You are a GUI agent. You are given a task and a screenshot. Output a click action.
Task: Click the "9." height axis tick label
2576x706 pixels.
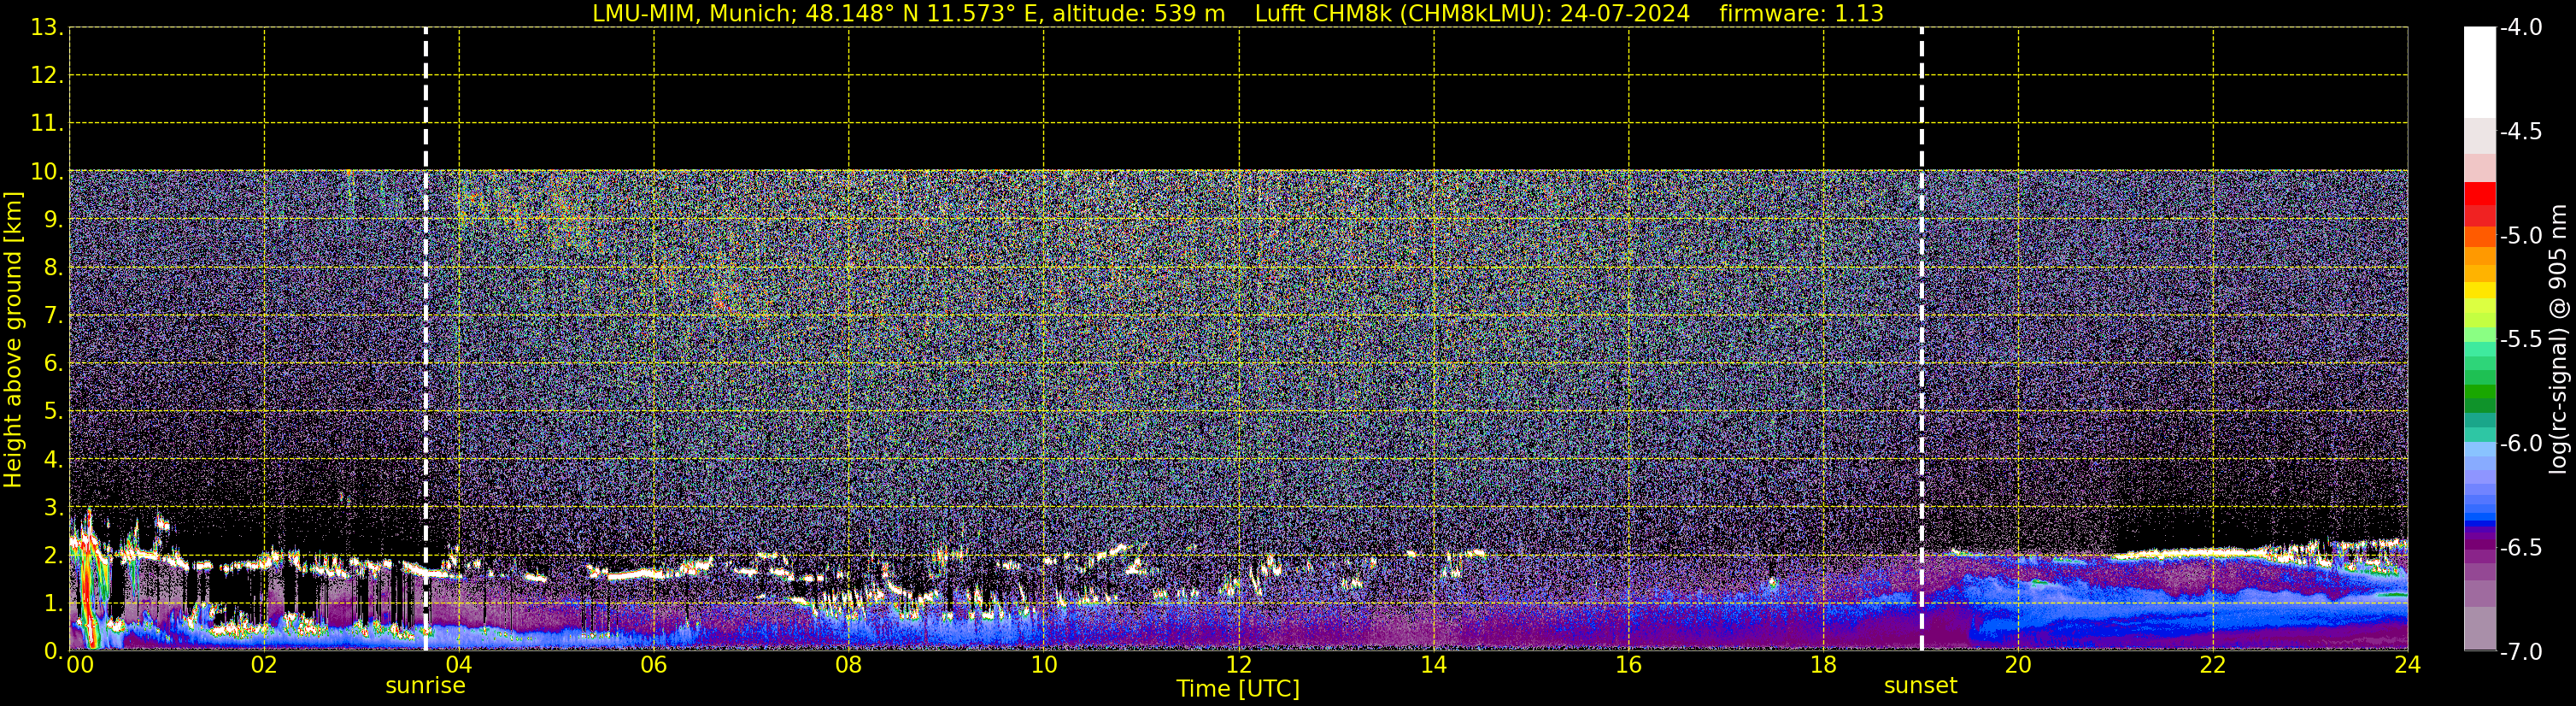(54, 220)
